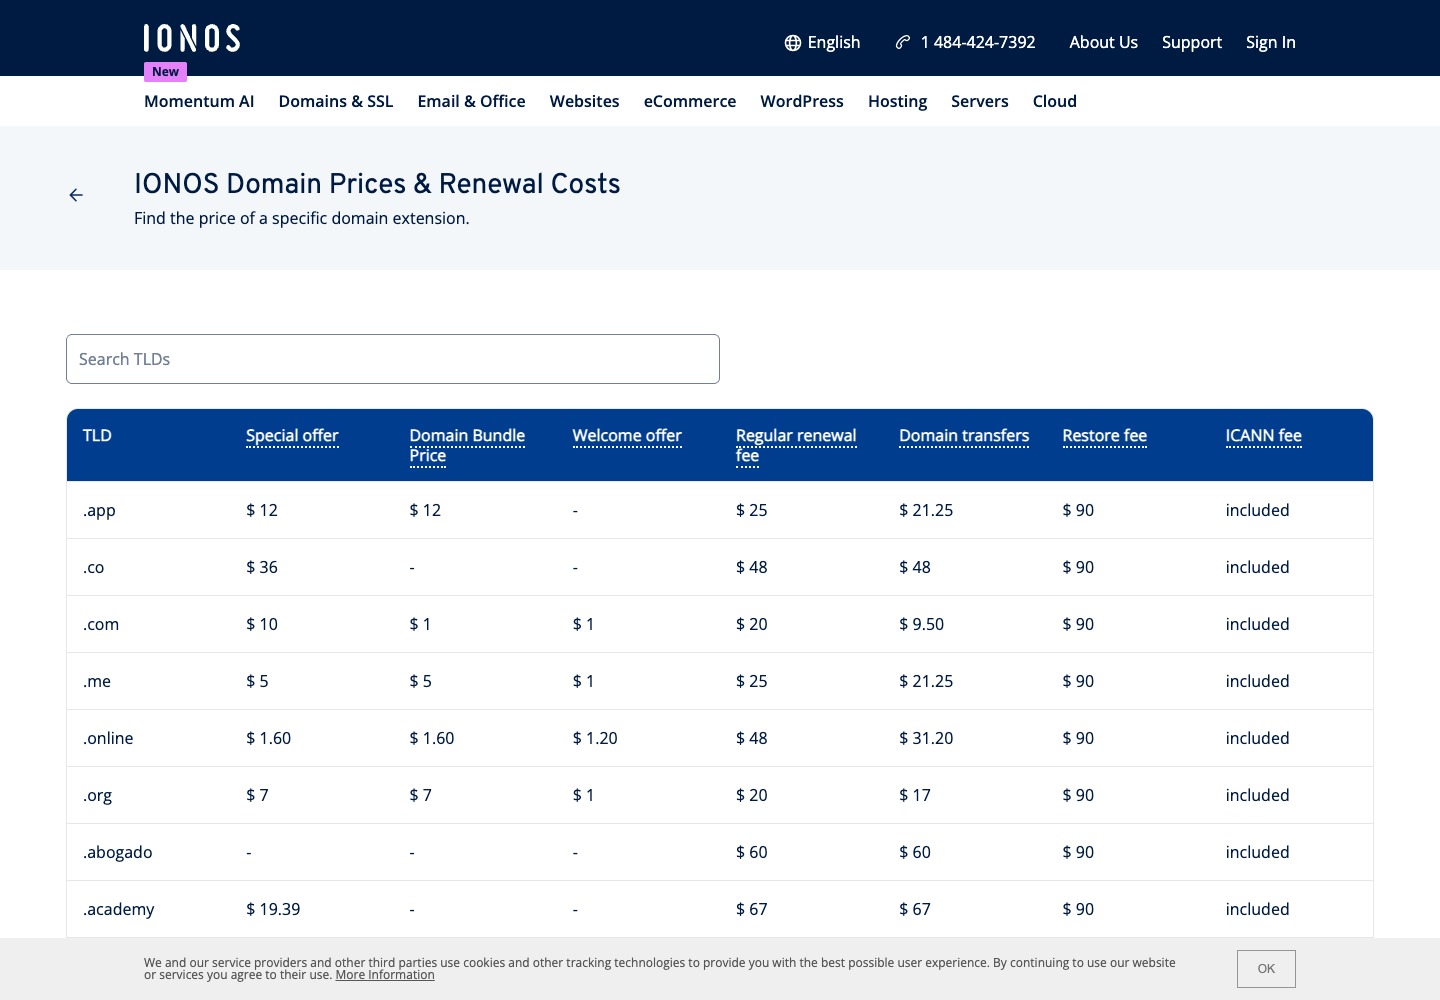Select the .online TLD row label
Viewport: 1440px width, 1000px height.
[x=108, y=738]
